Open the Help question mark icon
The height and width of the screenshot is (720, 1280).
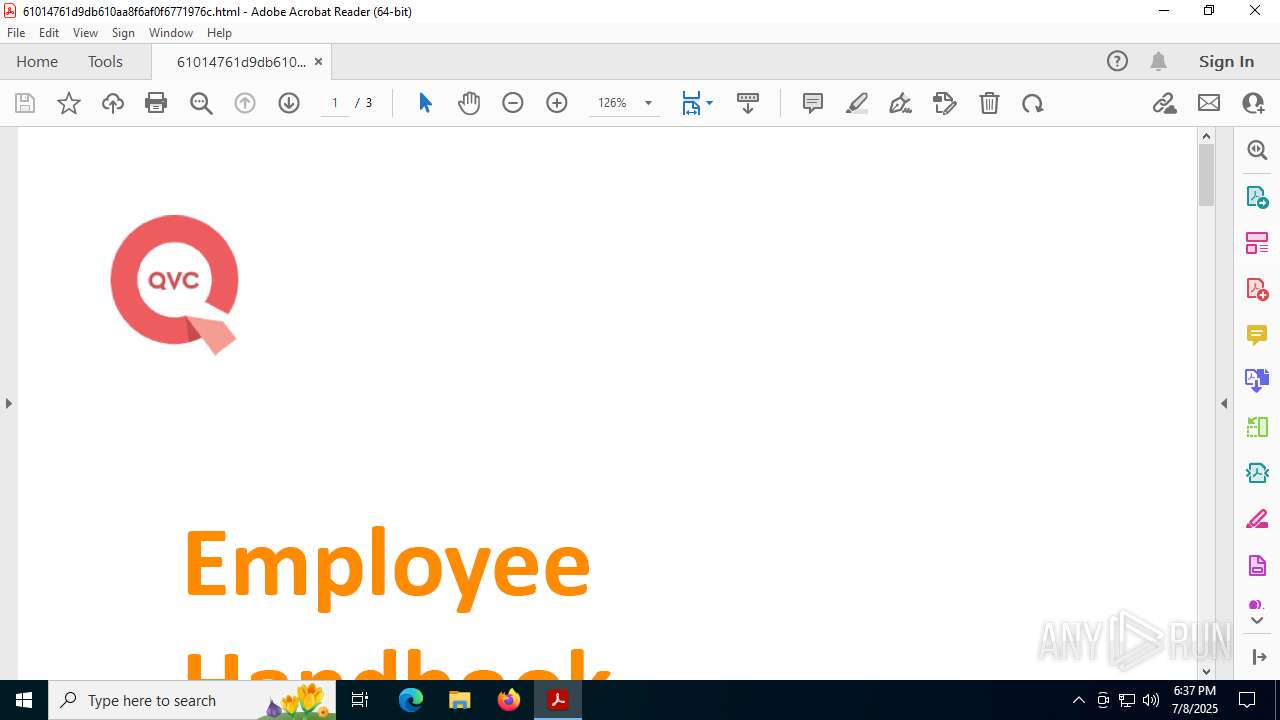tap(1117, 61)
